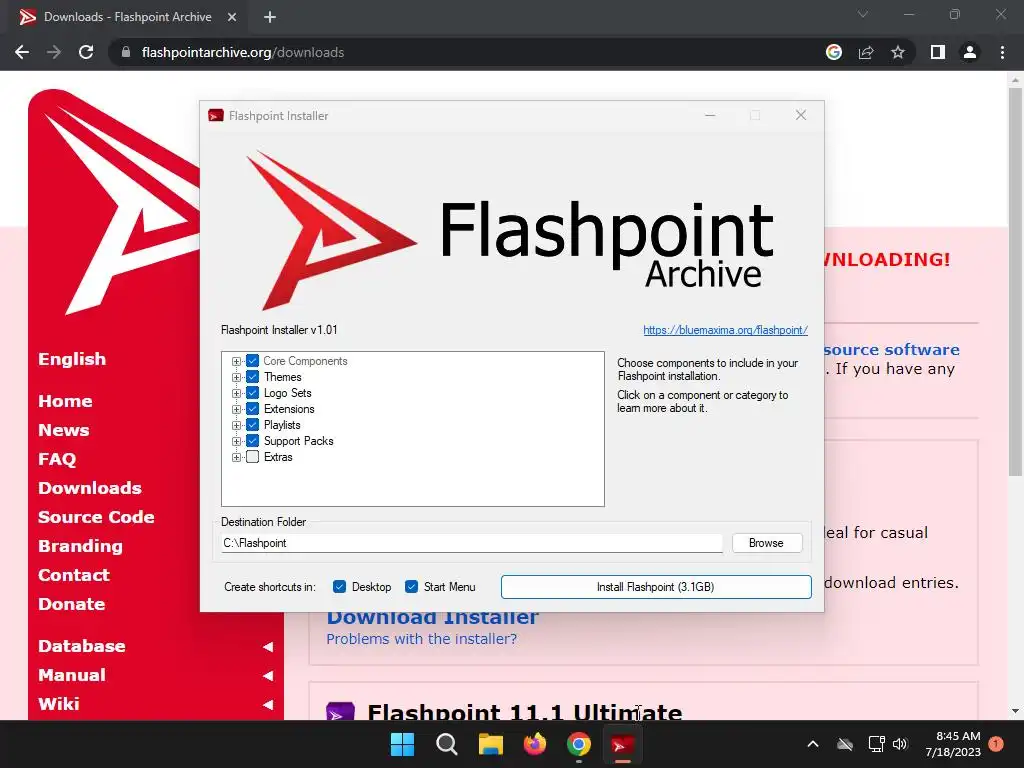Disable the Desktop shortcut checkbox
The image size is (1024, 768).
click(339, 586)
